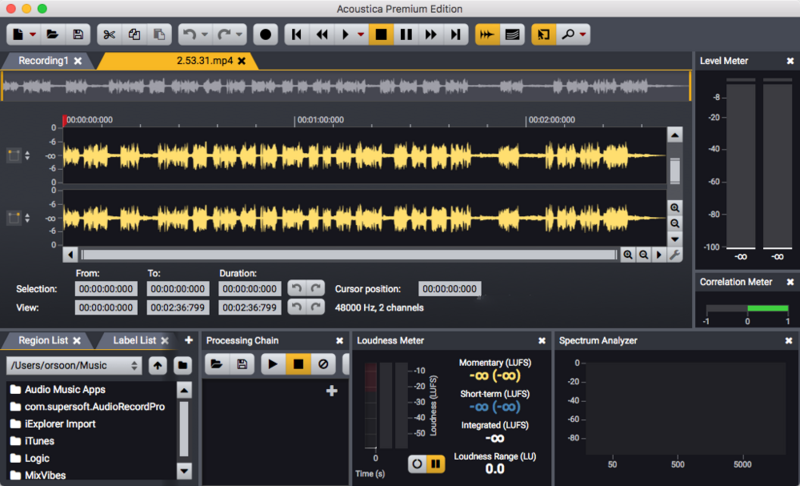Click the vertical waveform scrollbar thumb
This screenshot has width=800, height=486.
(674, 171)
